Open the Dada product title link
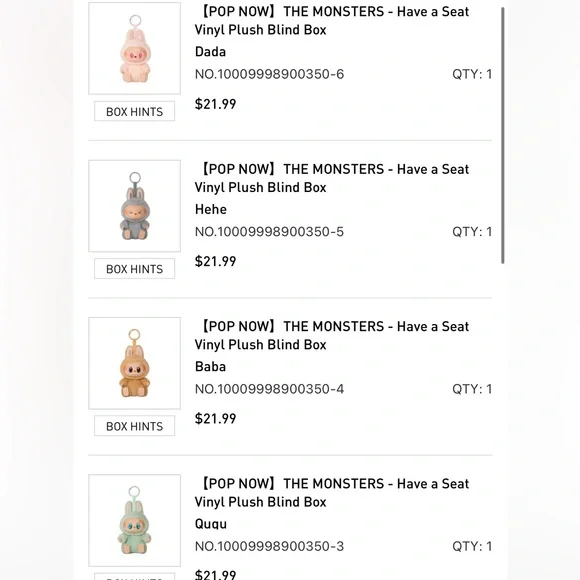 [332, 21]
